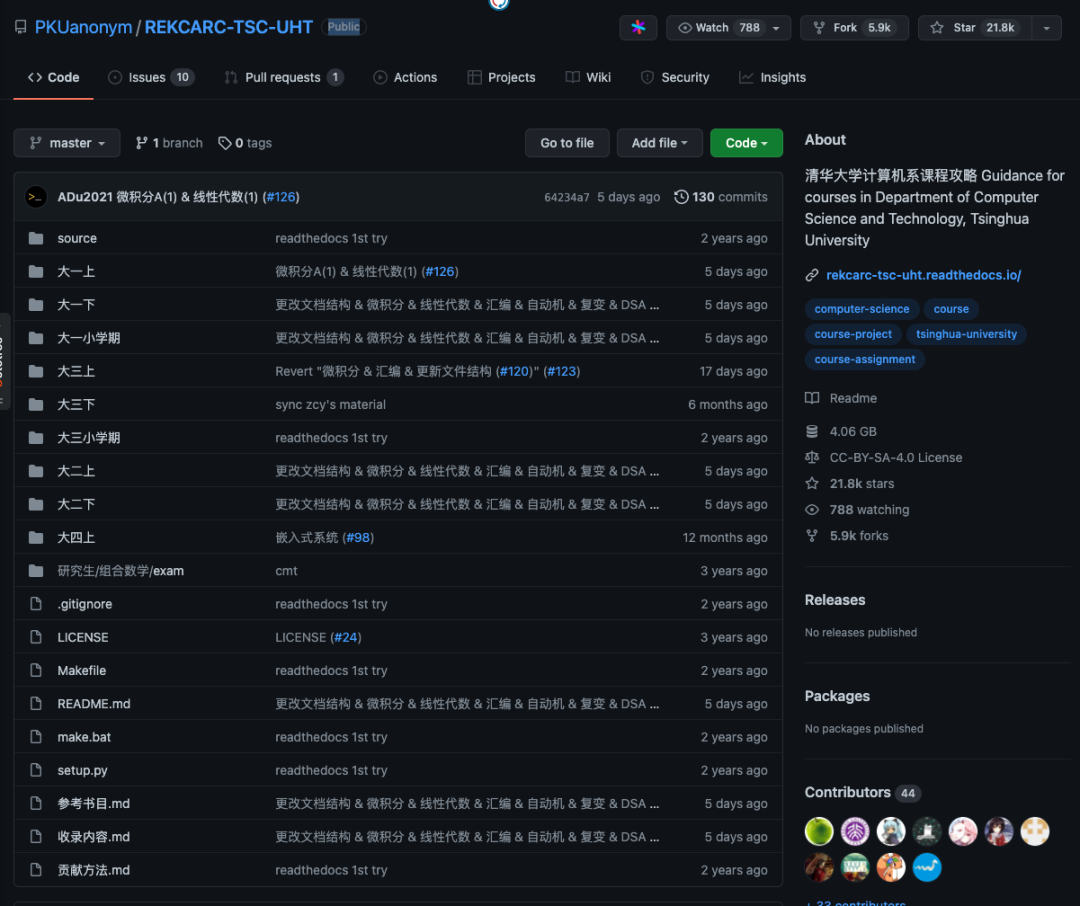Viewport: 1080px width, 906px height.
Task: Click the folder icon next to 研究生/组合数学/exam
Action: 36,570
